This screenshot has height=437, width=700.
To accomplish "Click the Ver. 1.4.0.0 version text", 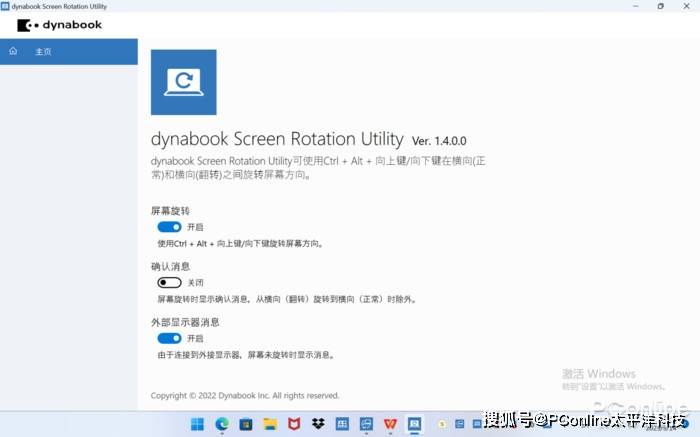I will pos(439,141).
